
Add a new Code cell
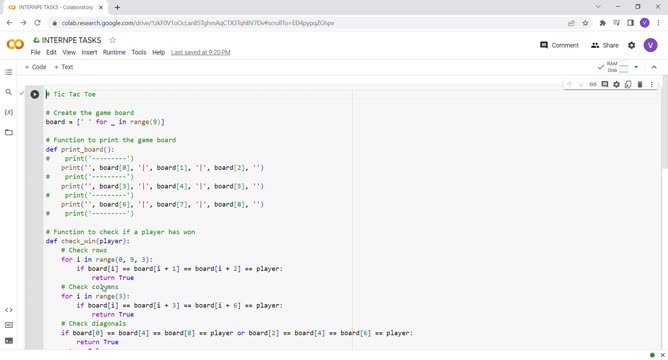tap(35, 67)
